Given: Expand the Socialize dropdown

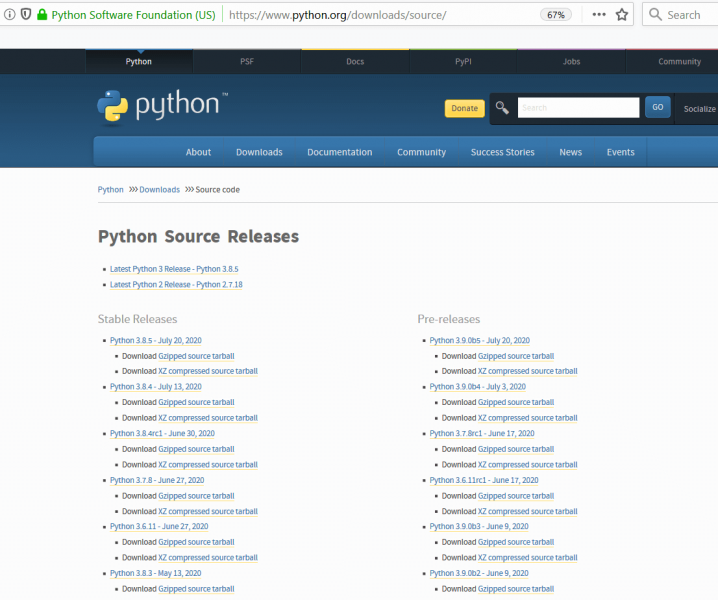Looking at the screenshot, I should [699, 108].
